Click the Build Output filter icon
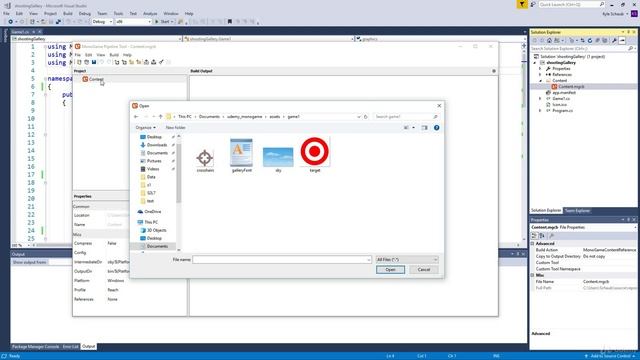 [493, 71]
